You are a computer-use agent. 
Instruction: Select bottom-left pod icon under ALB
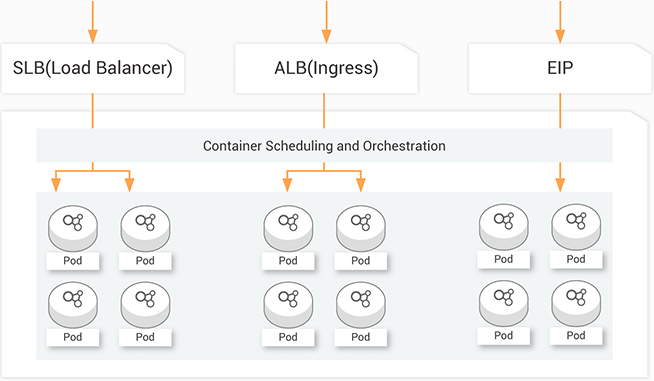[x=288, y=305]
